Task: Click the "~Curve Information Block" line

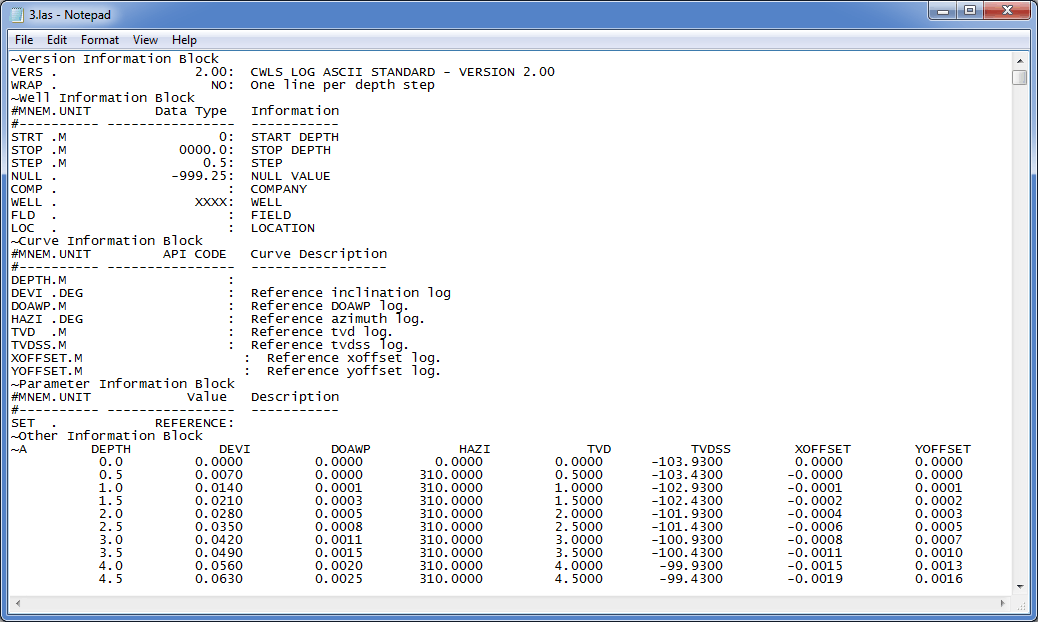Action: (106, 241)
